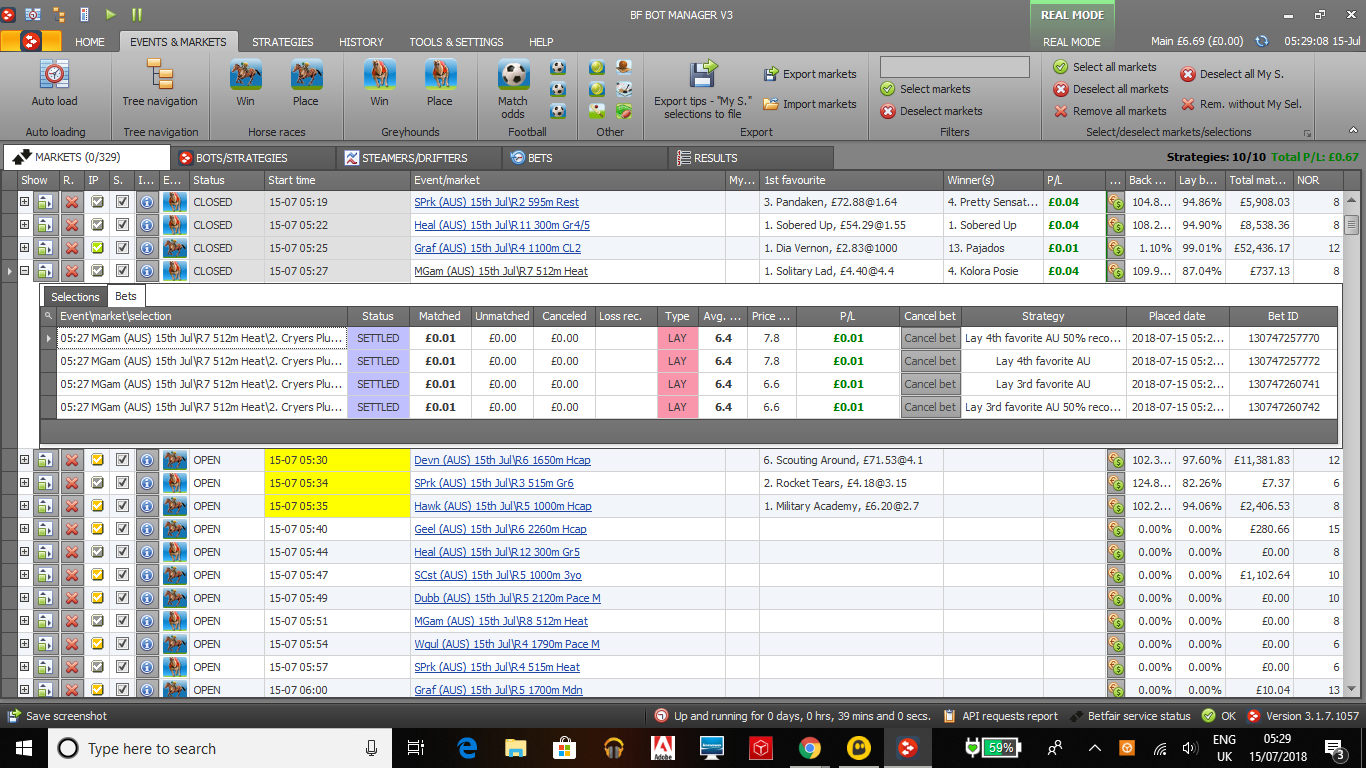The height and width of the screenshot is (768, 1366).
Task: Switch to STEAMERS/DRIFTERS tab
Action: pyautogui.click(x=418, y=158)
